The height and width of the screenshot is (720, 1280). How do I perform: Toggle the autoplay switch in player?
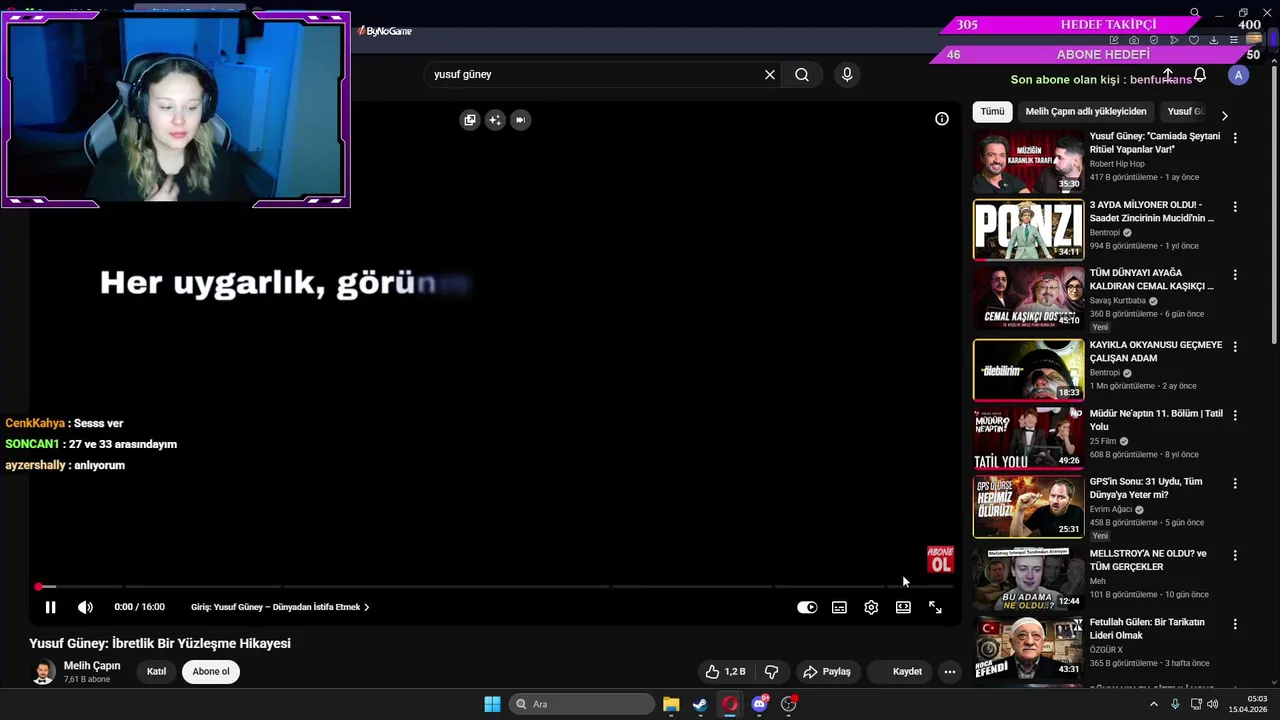807,607
